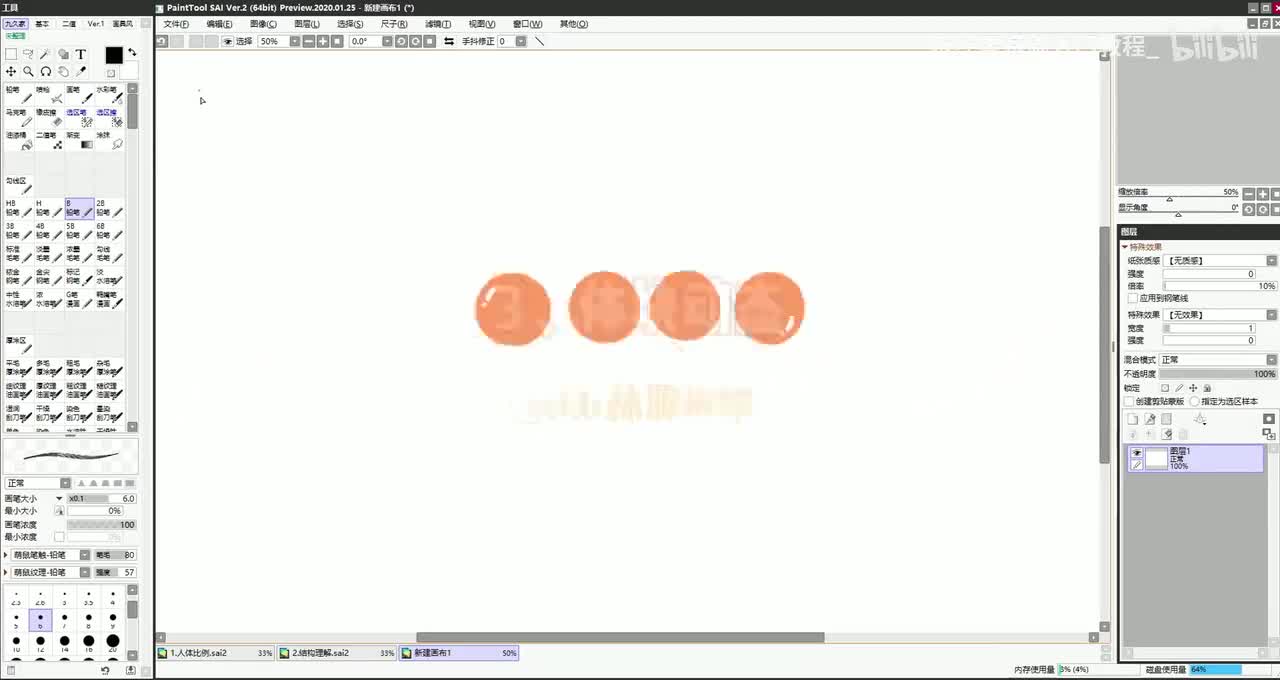Select the Rotate view tool
This screenshot has height=680, width=1280.
(x=45, y=72)
